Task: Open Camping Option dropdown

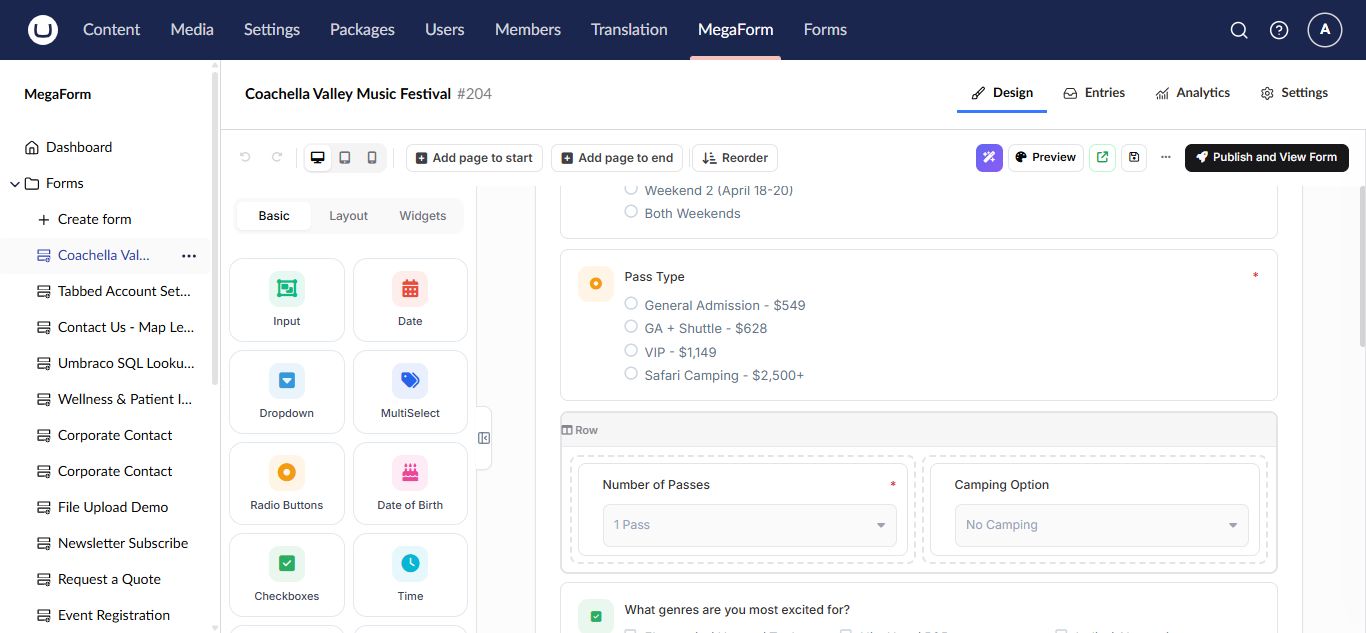Action: click(1101, 525)
